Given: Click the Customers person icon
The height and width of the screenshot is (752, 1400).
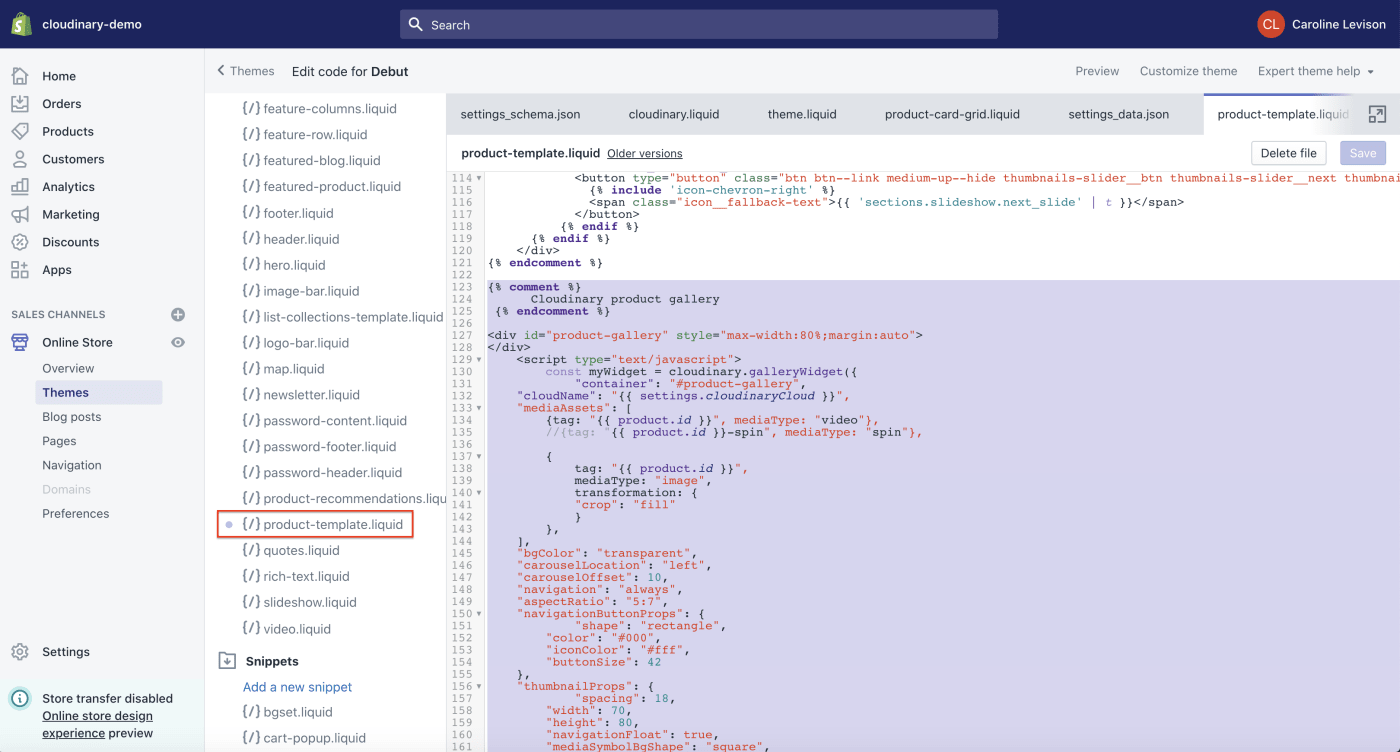Looking at the screenshot, I should [20, 159].
